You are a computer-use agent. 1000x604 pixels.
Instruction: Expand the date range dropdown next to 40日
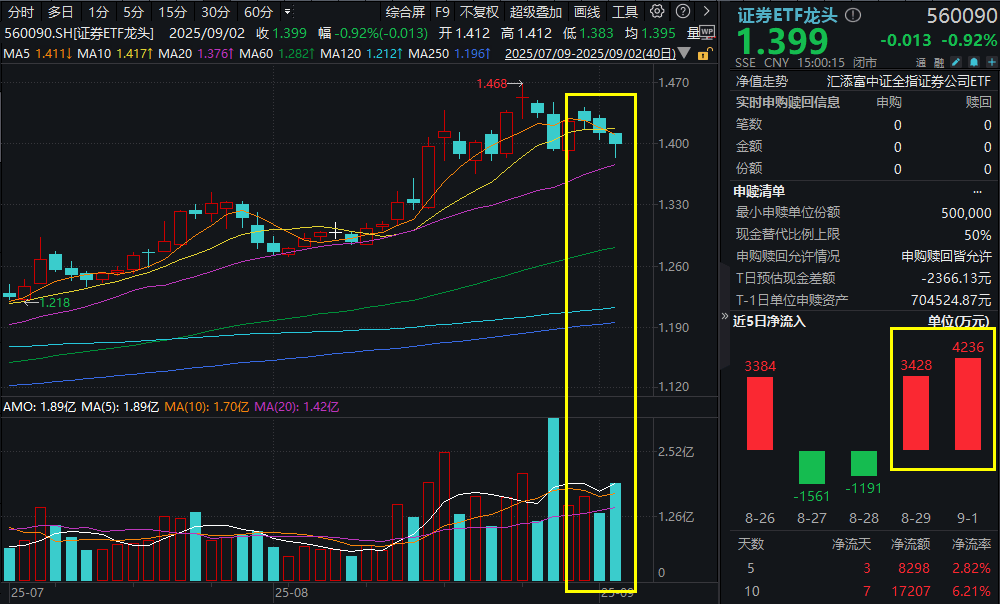[684, 54]
